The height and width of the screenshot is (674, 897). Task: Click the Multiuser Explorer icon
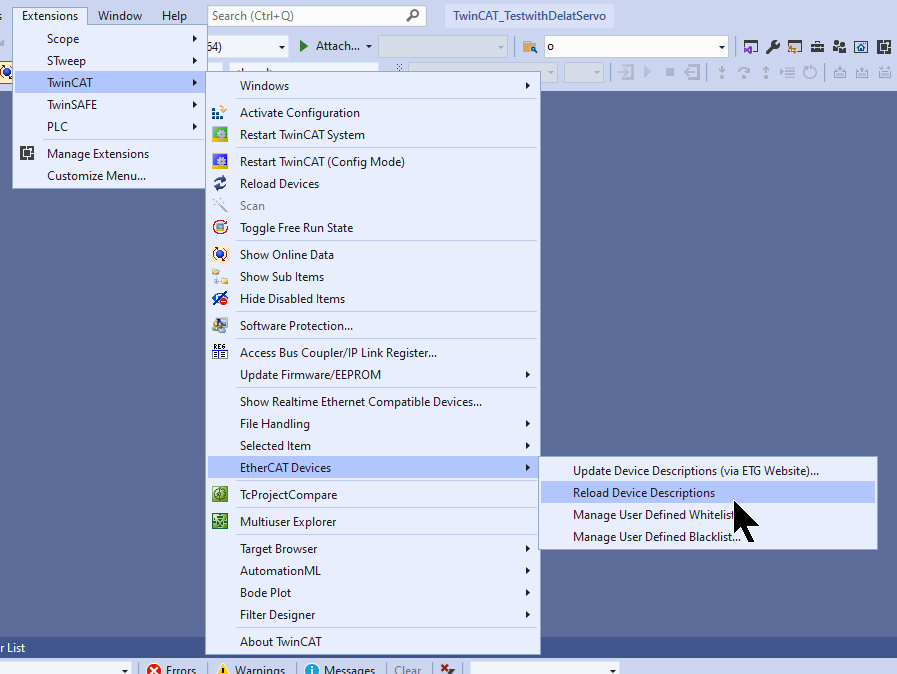click(x=220, y=521)
